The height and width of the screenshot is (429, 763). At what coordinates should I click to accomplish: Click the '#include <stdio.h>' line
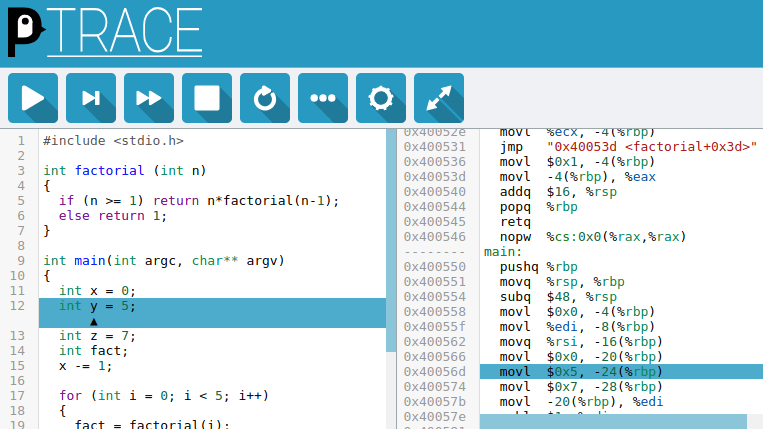(113, 141)
